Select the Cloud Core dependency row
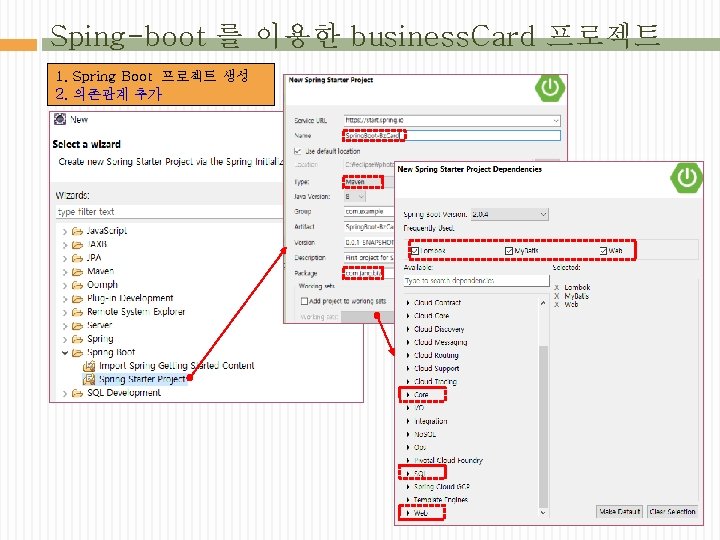Screen dimensions: 720x540 (x=432, y=316)
